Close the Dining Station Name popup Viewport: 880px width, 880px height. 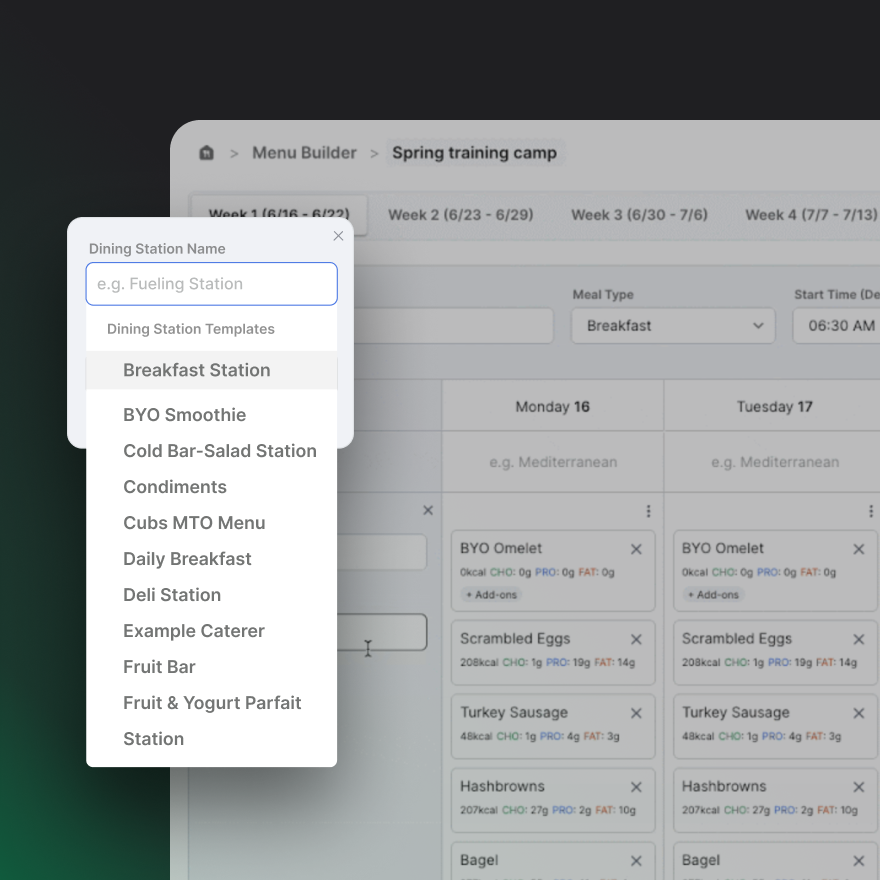[338, 236]
